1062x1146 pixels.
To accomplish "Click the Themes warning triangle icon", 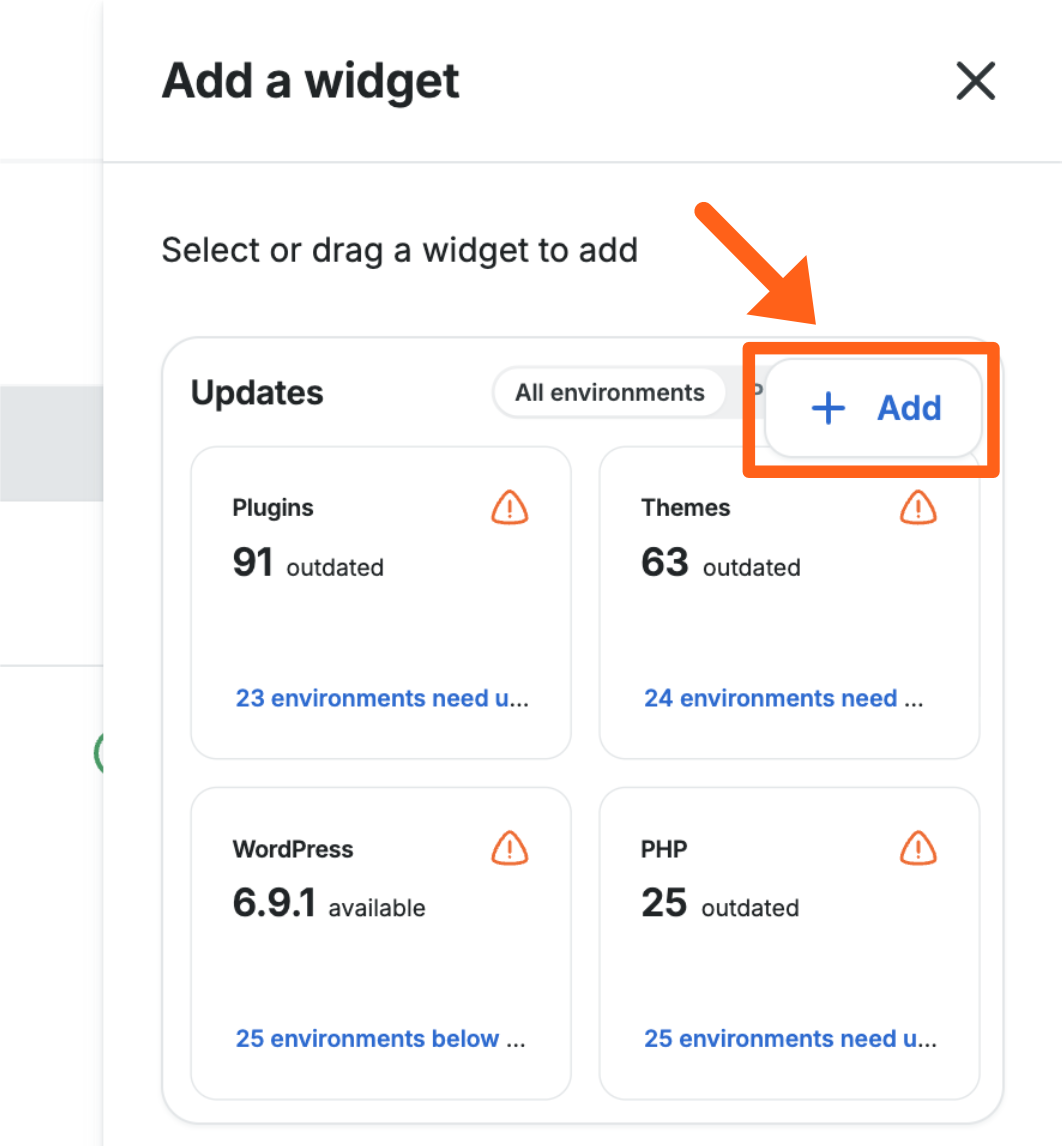I will (x=918, y=508).
